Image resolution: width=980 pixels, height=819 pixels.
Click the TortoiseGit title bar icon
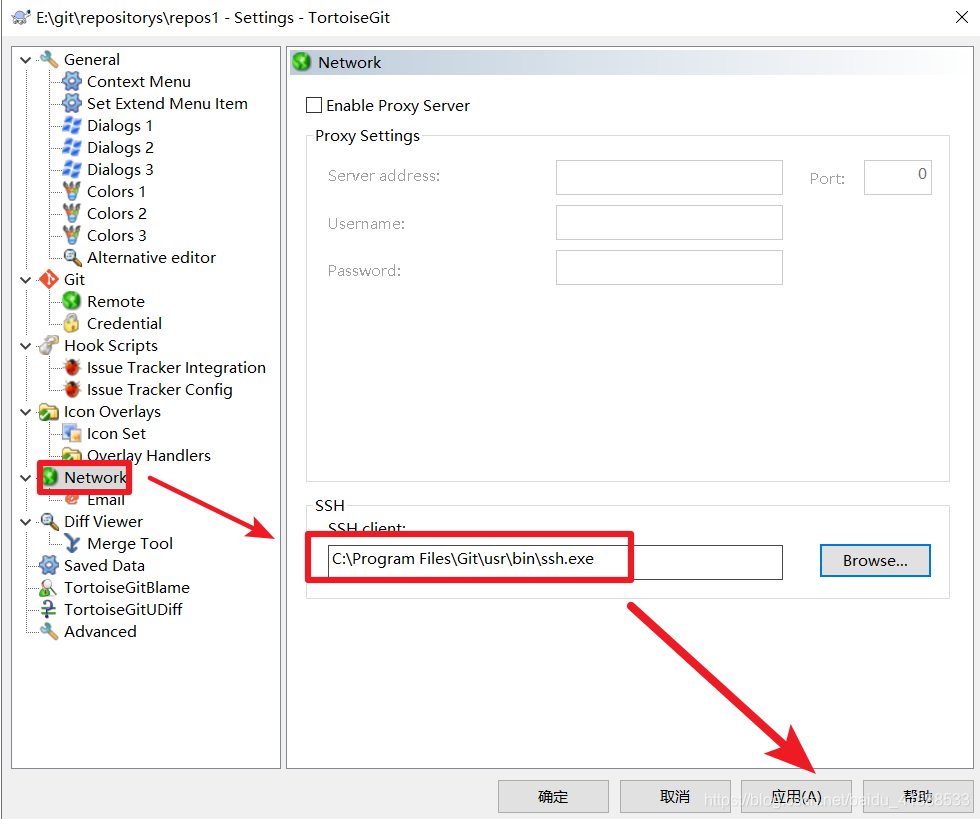pyautogui.click(x=21, y=17)
